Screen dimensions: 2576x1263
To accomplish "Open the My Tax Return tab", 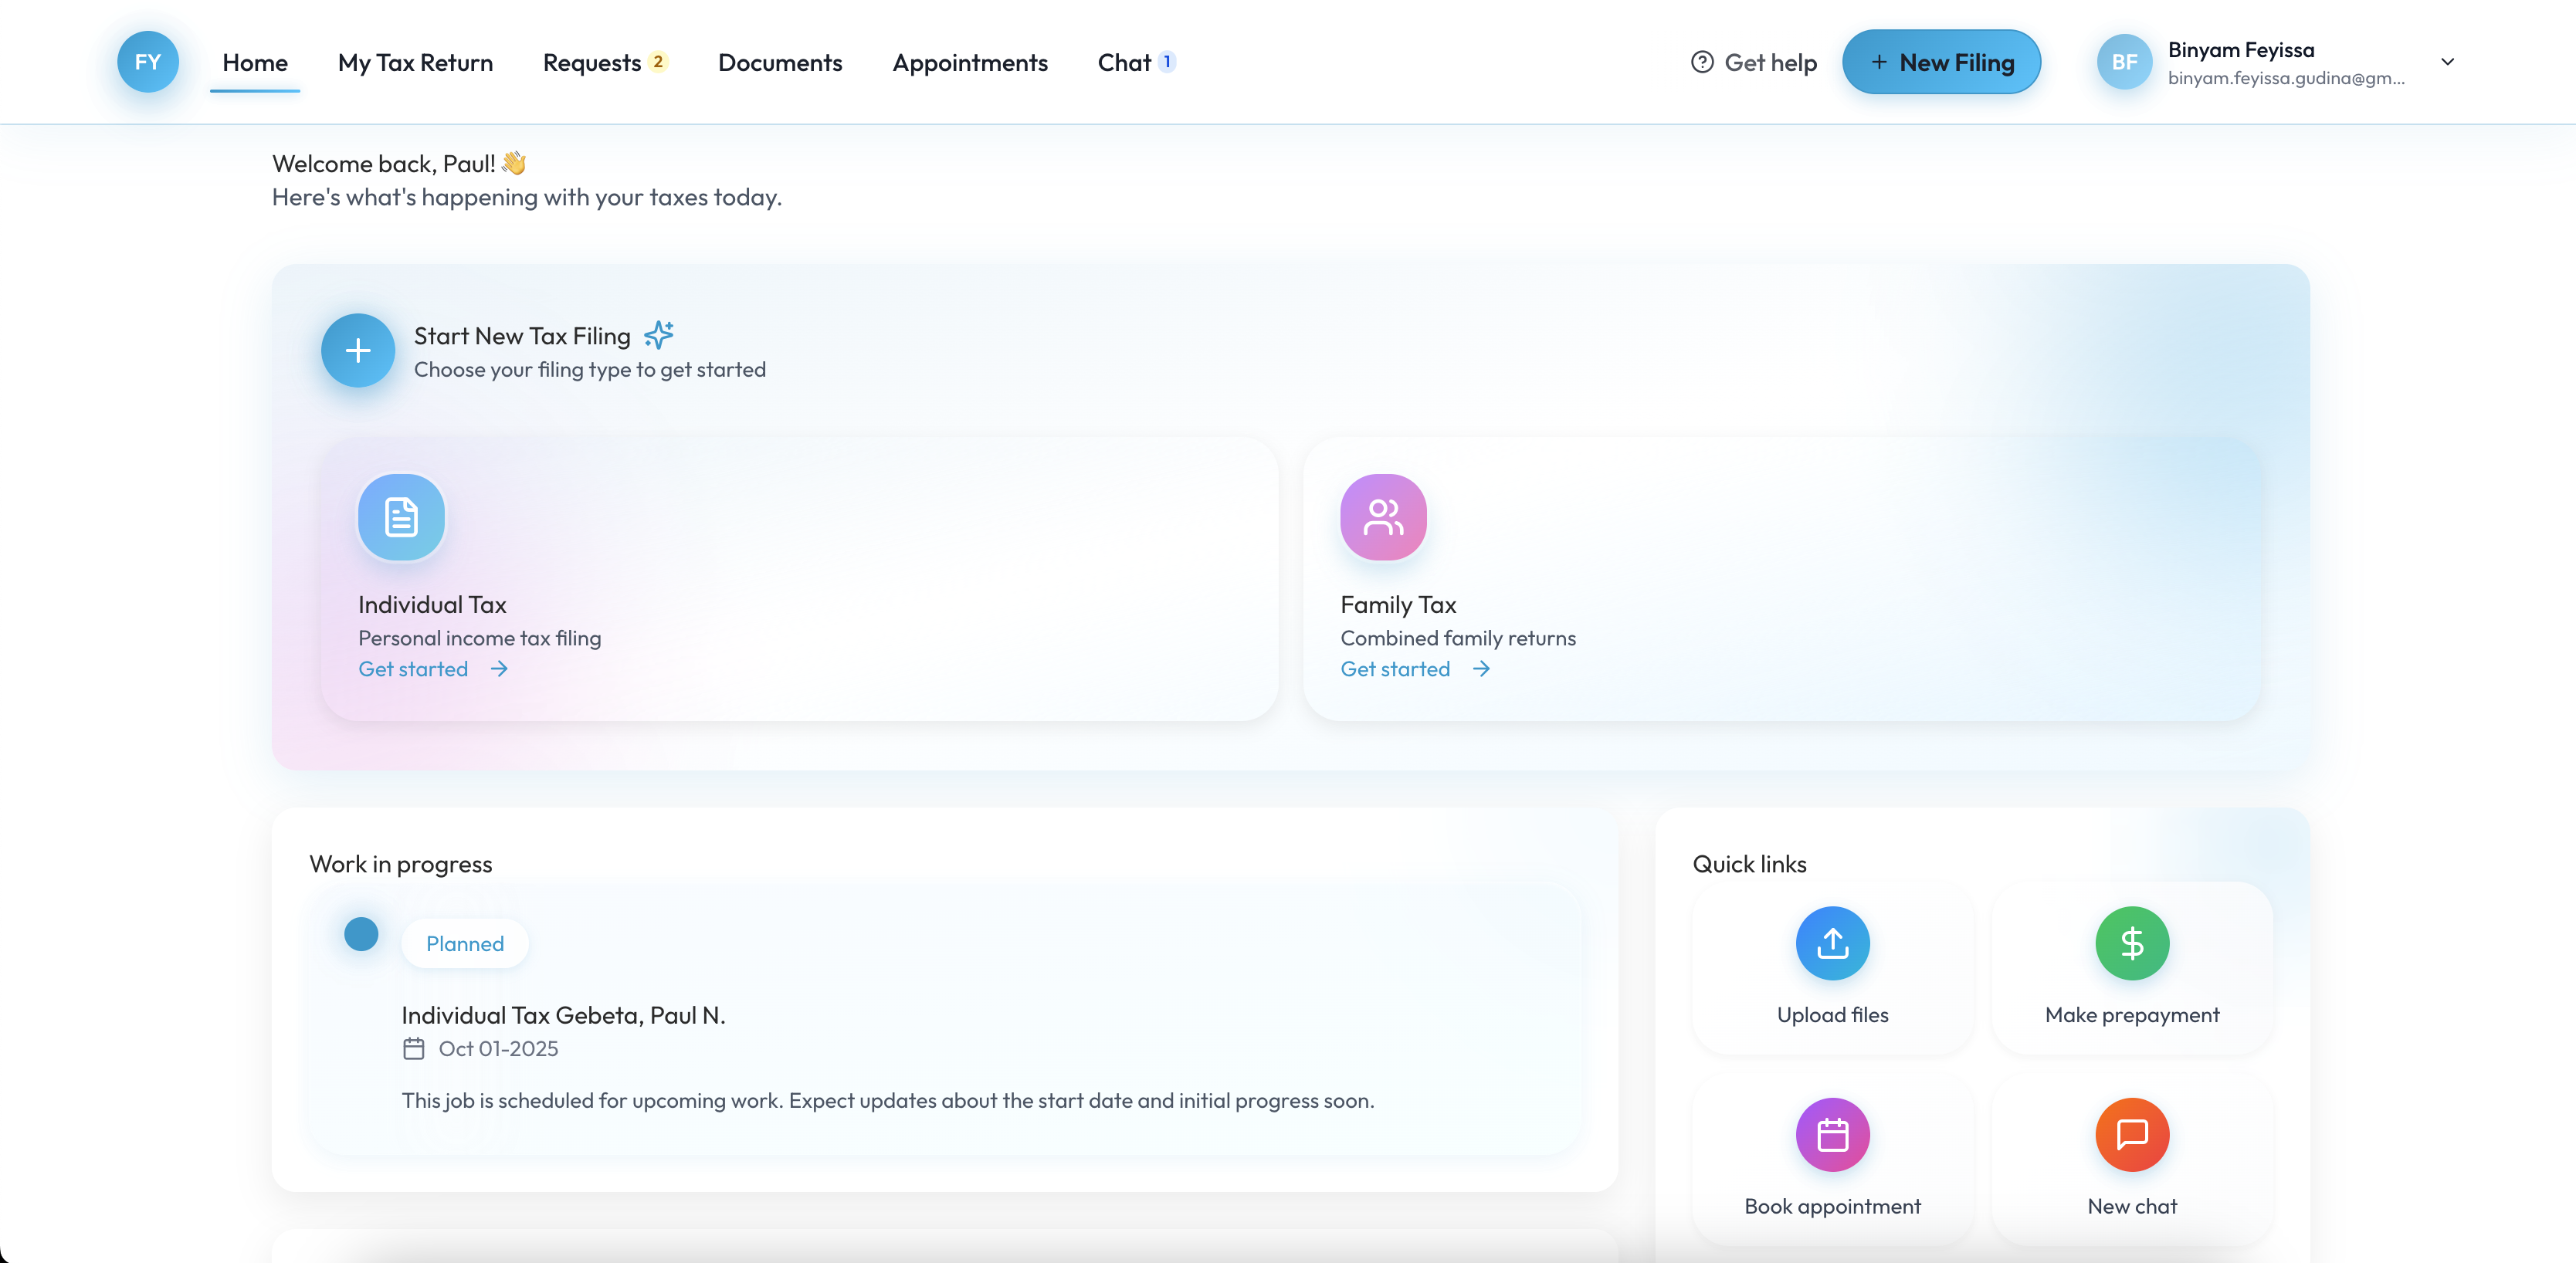I will click(415, 63).
